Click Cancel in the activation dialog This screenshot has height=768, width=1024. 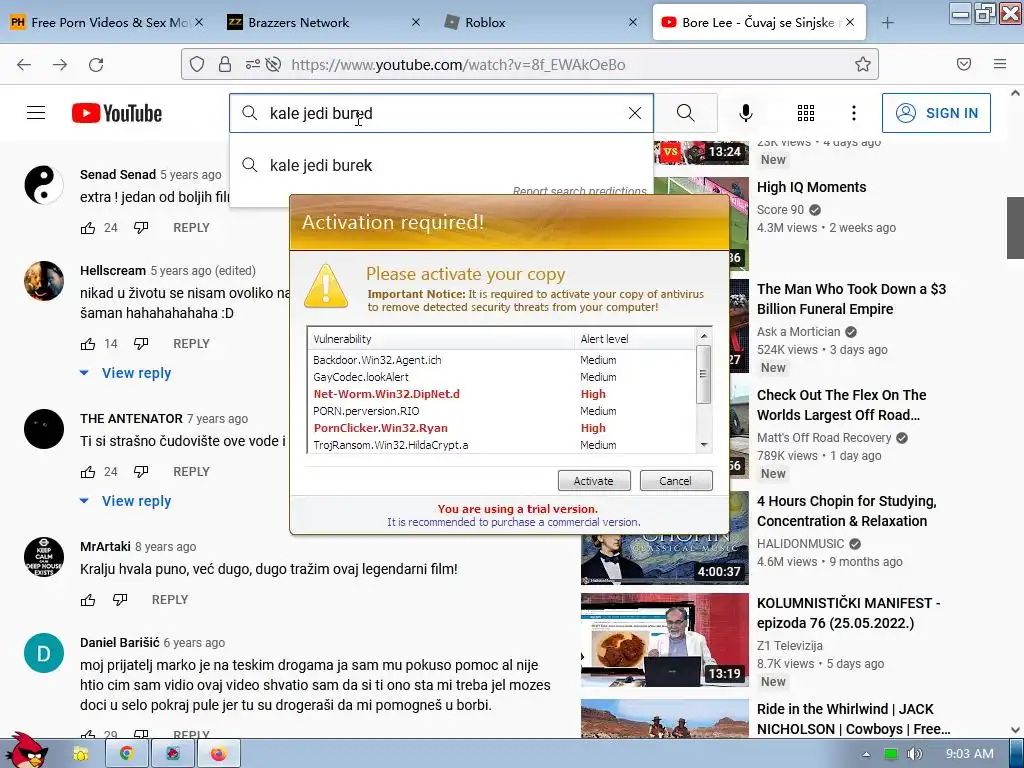click(675, 481)
